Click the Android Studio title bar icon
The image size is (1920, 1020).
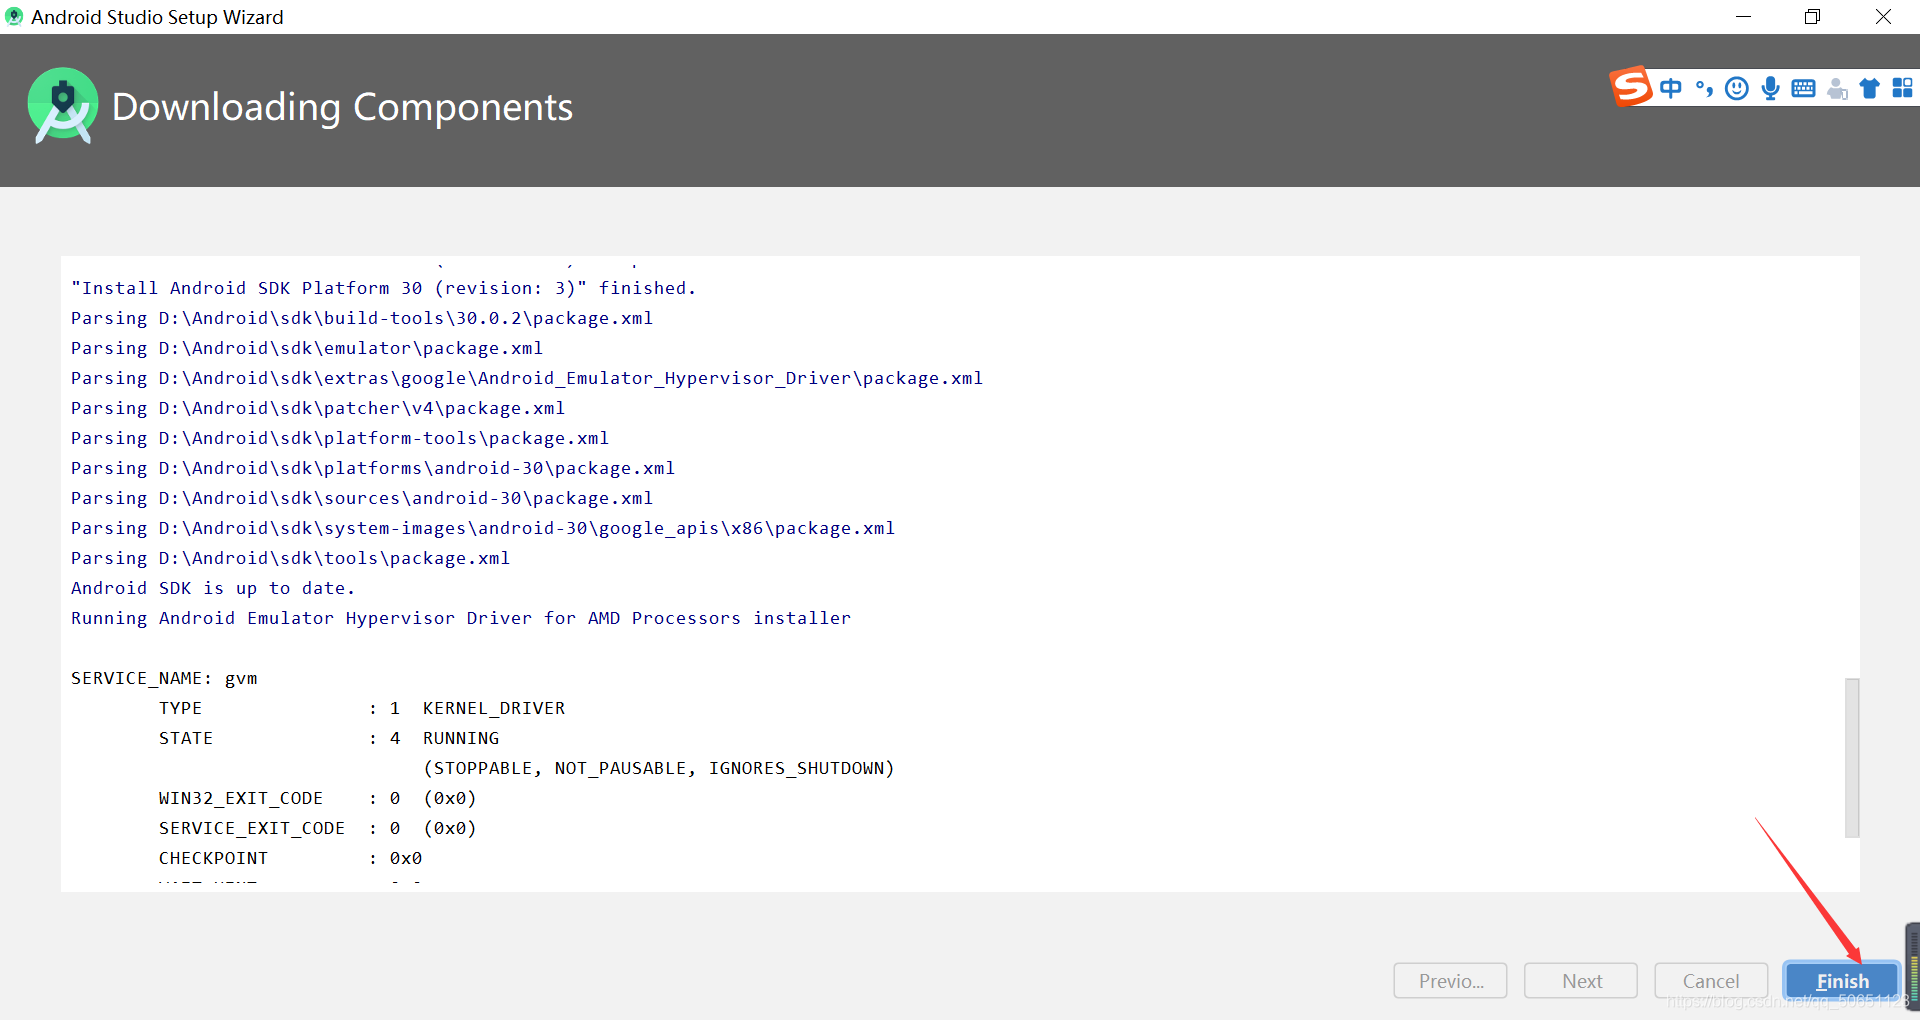click(x=14, y=16)
